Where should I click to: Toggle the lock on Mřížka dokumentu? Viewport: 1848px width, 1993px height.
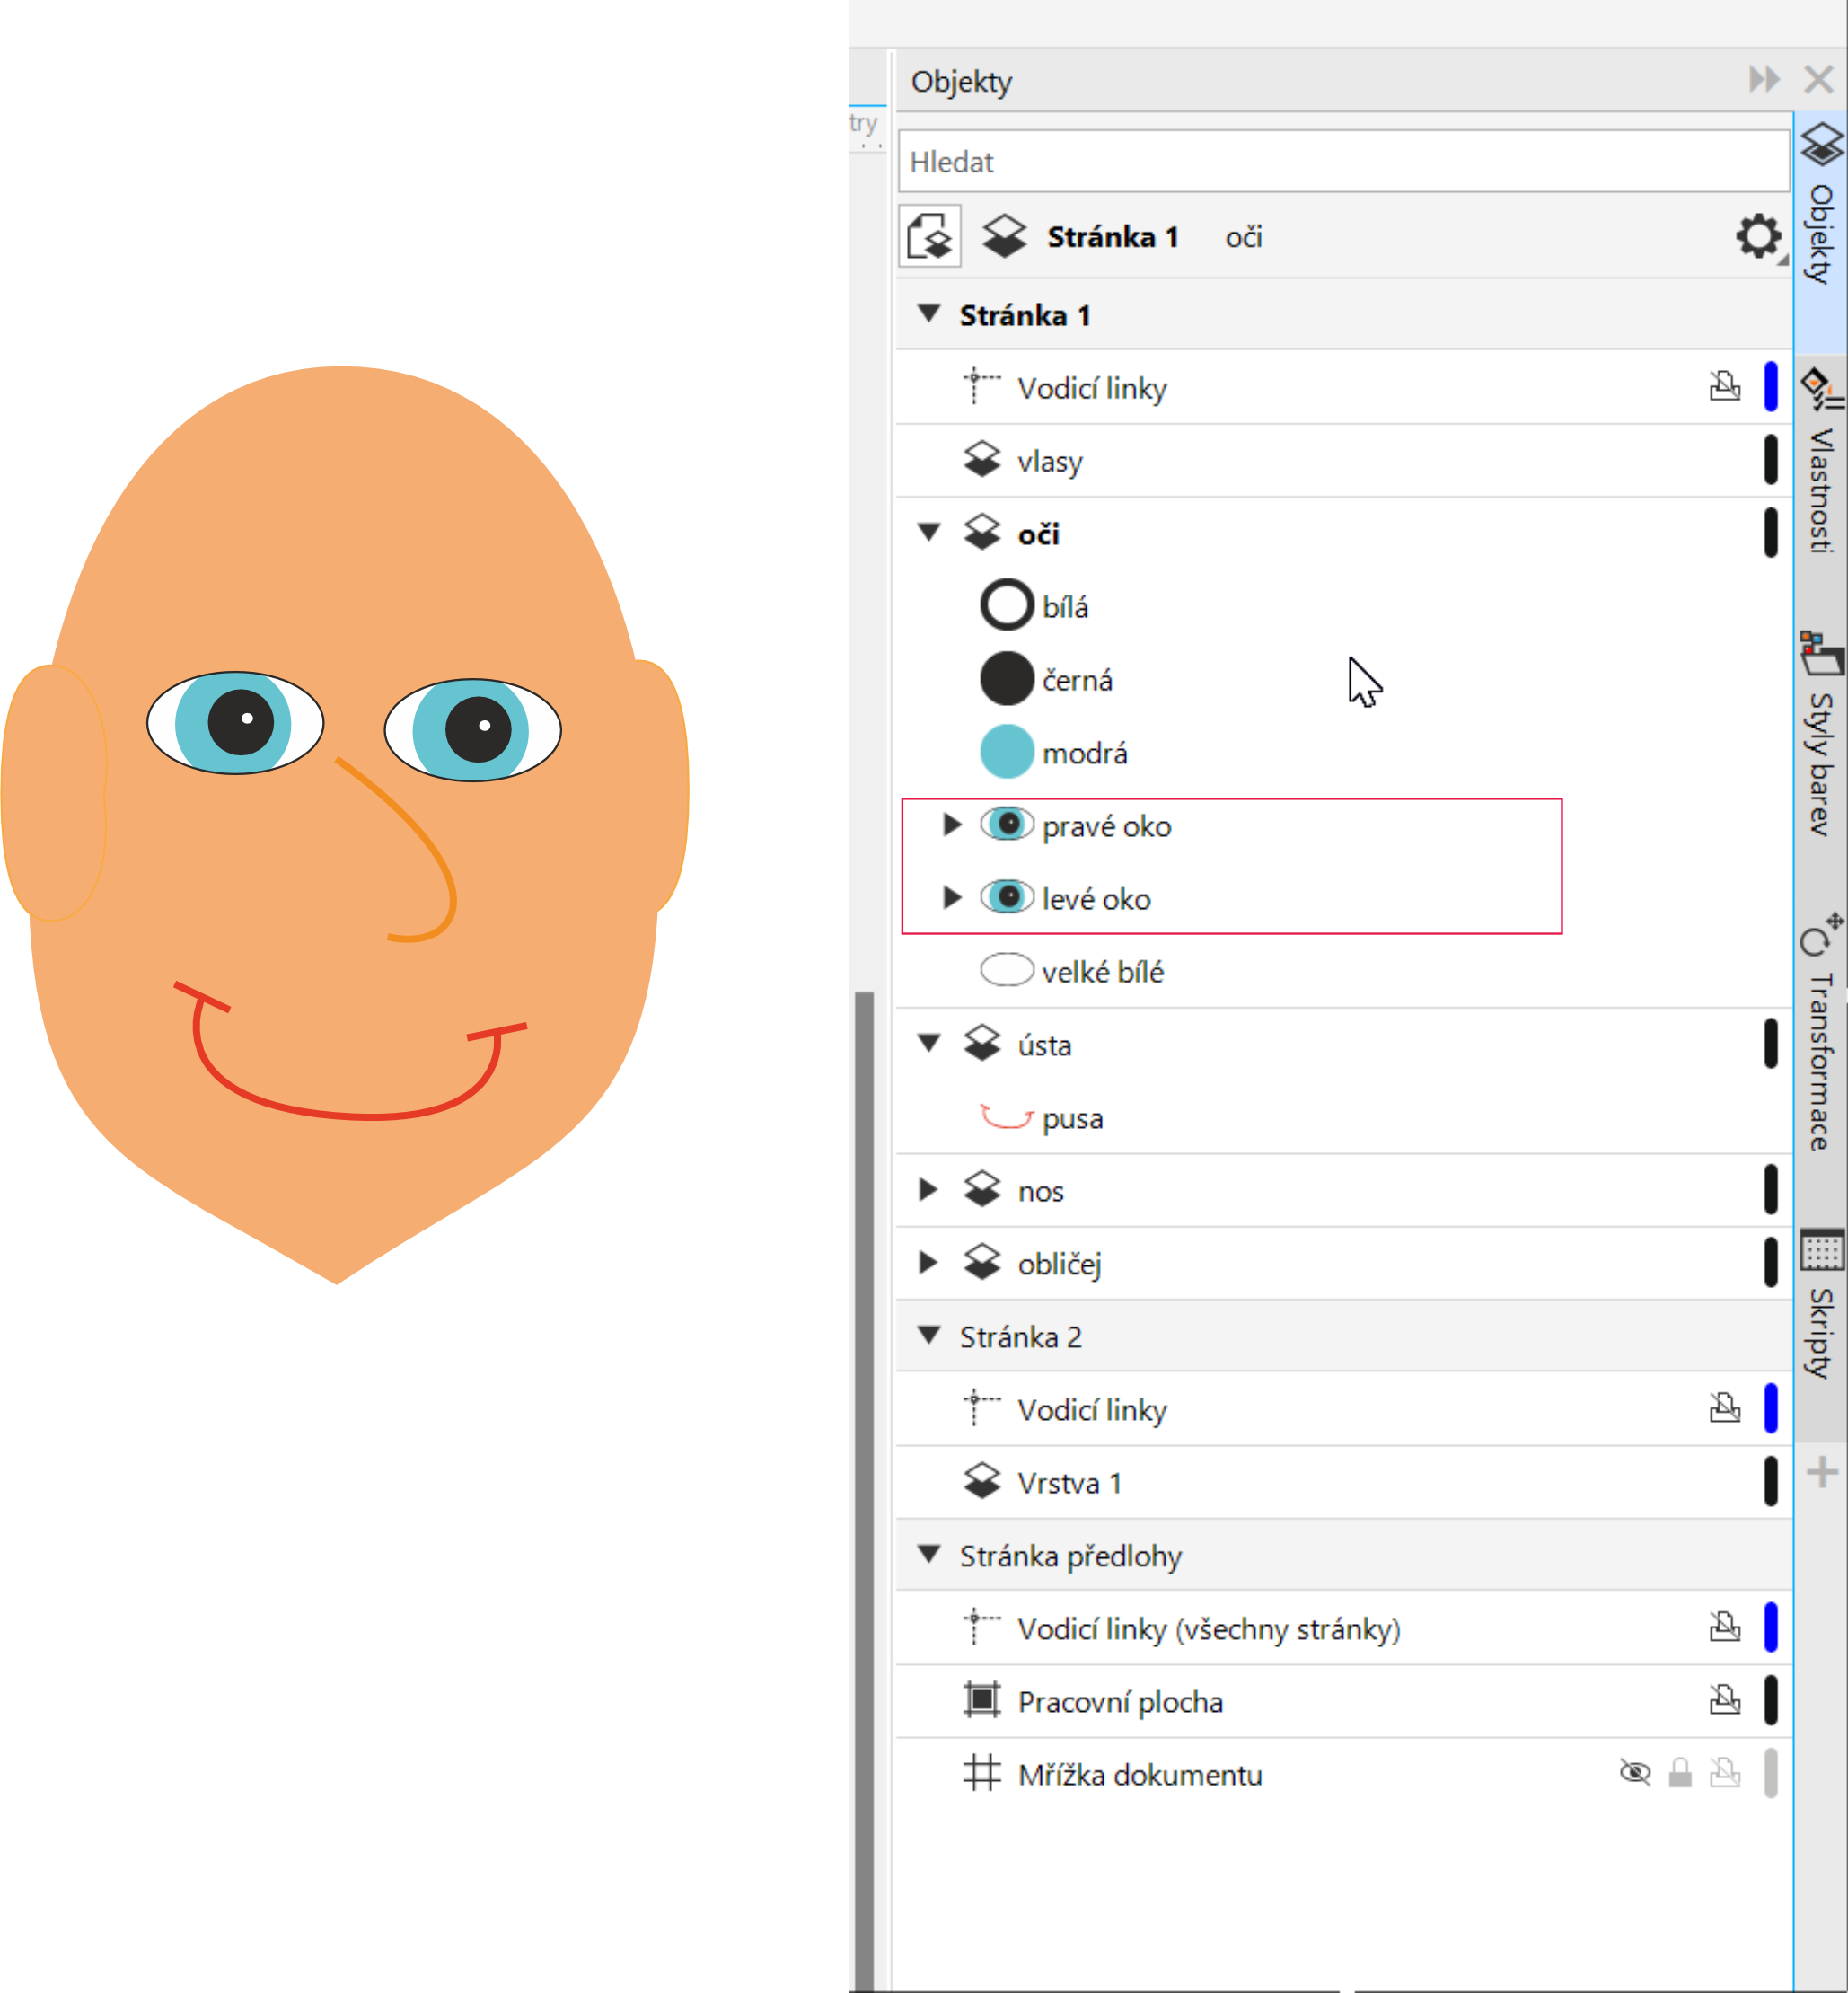coord(1680,1774)
